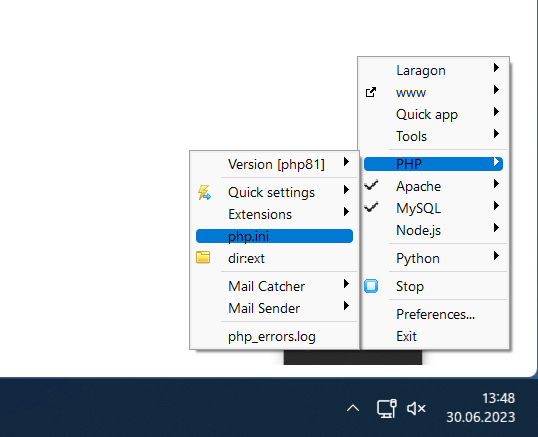The image size is (538, 437).
Task: Expand the Python submenu arrow
Action: tap(496, 256)
